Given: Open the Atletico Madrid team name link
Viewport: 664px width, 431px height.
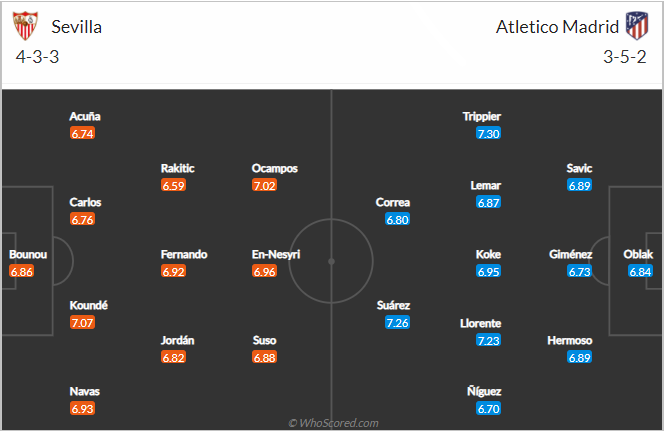Looking at the screenshot, I should [557, 27].
